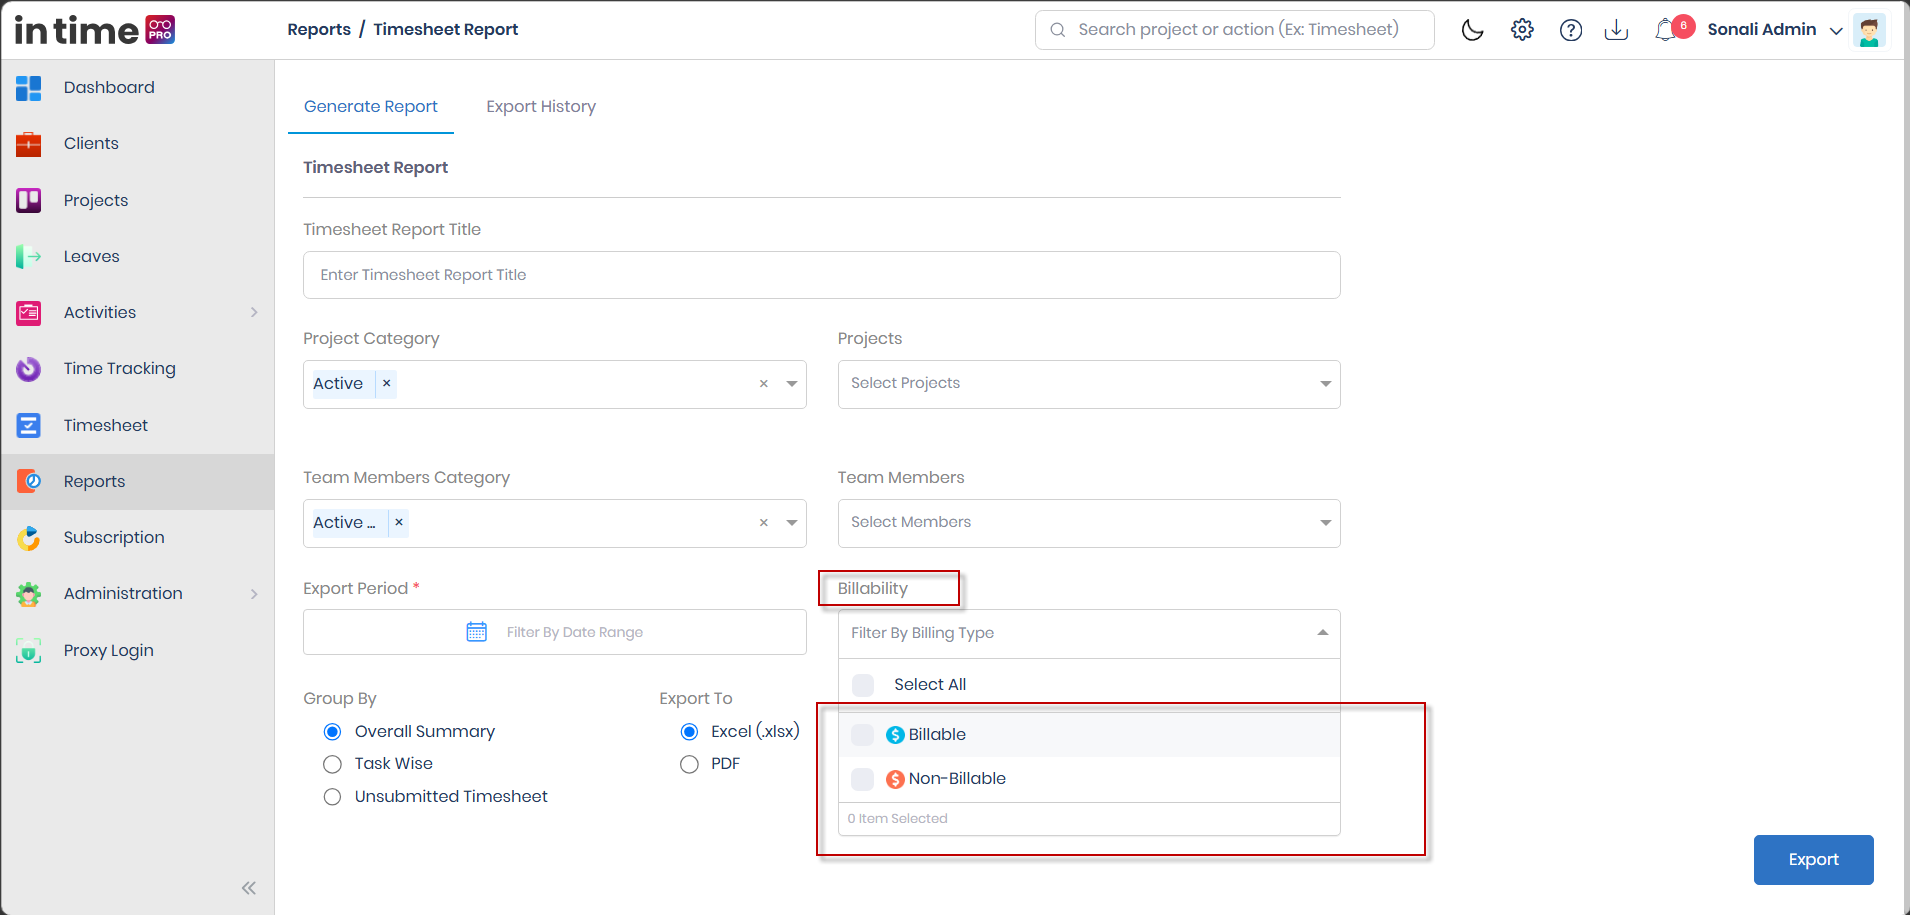Open Select Members dropdown

click(x=1089, y=523)
